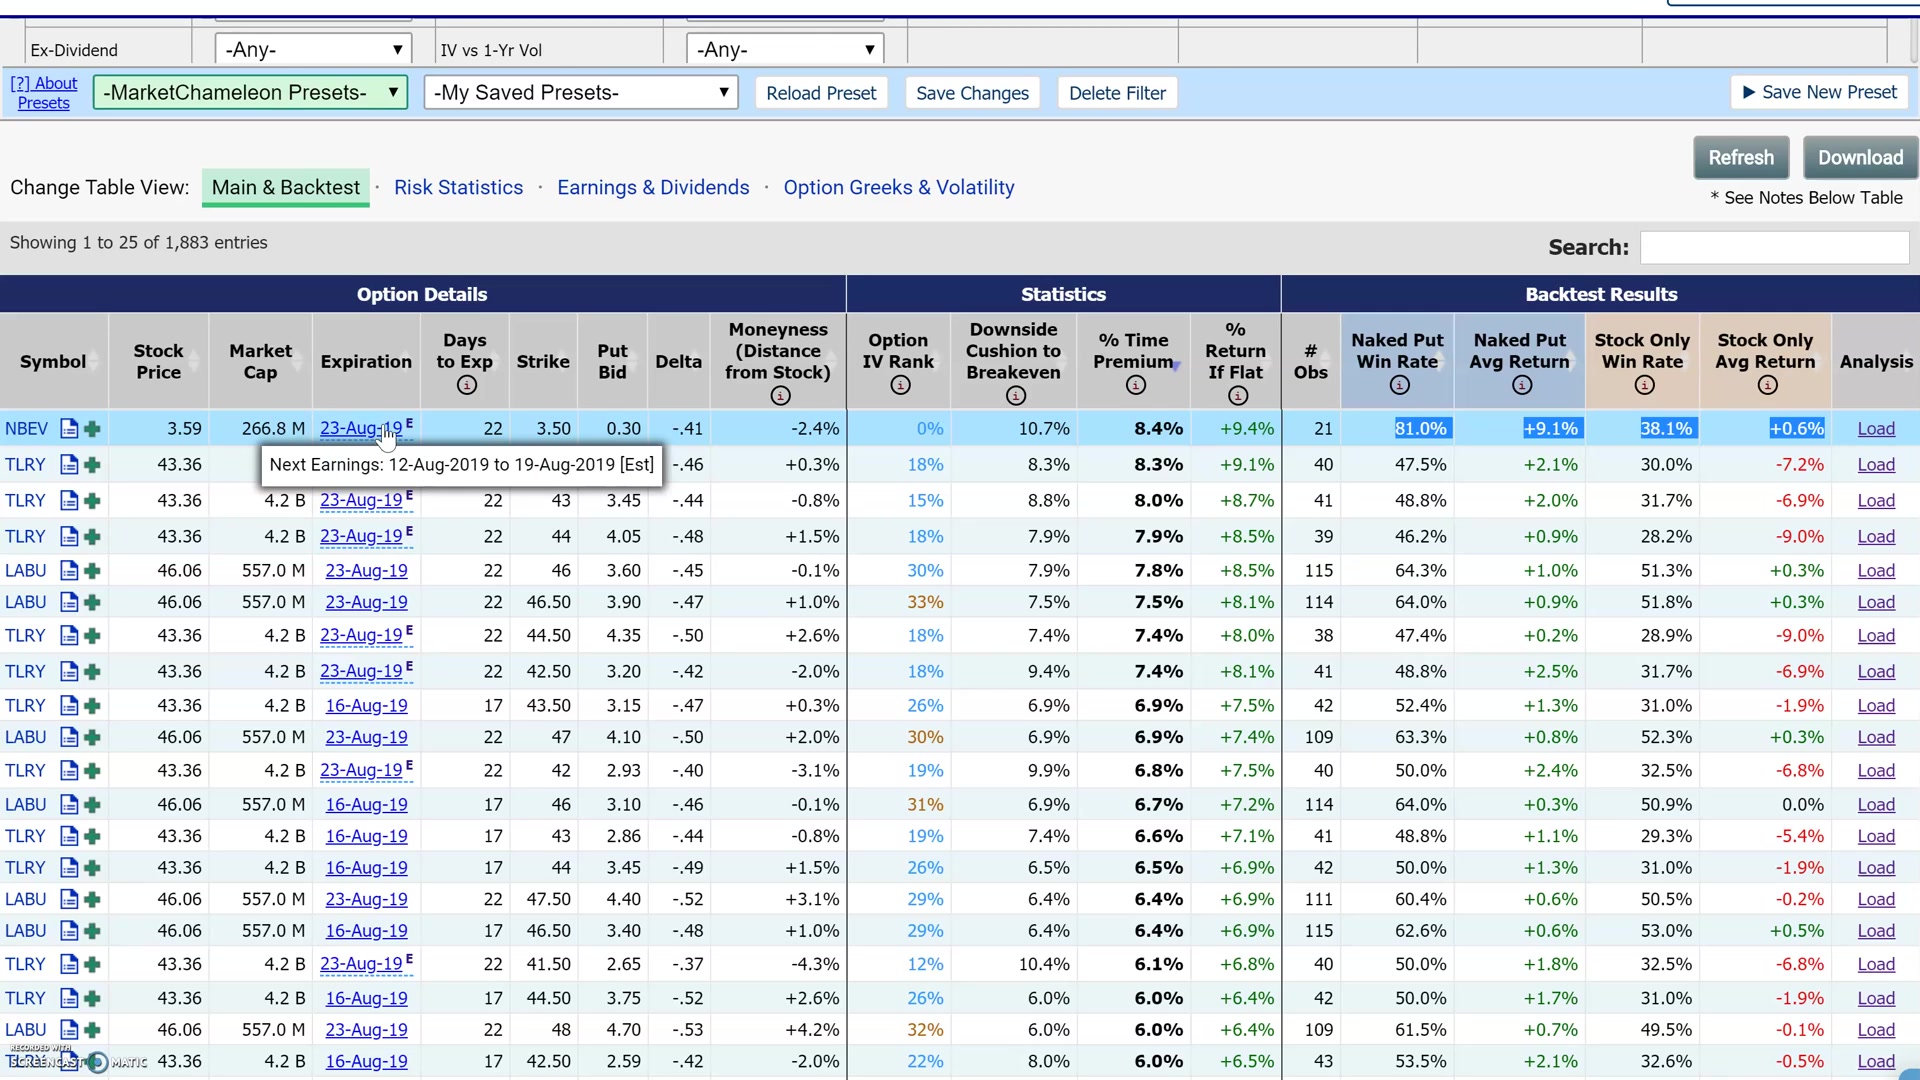Screen dimensions: 1920x1080
Task: Click green plus in TLRY row with put bid 2.86
Action: point(92,837)
